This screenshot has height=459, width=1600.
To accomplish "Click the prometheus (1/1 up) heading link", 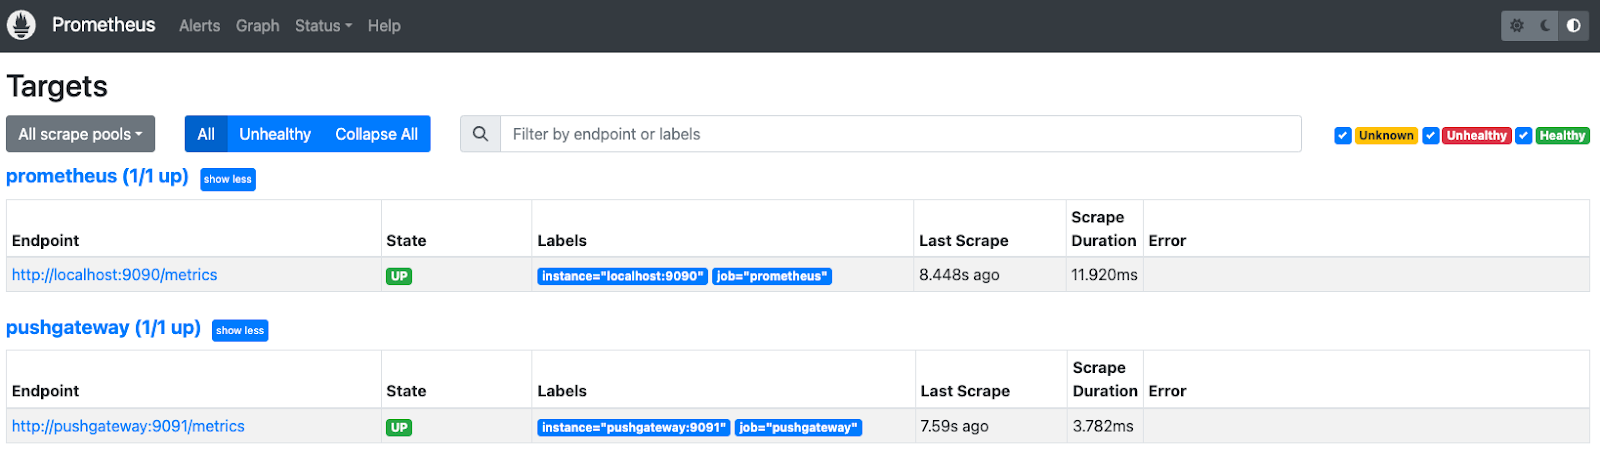I will [97, 176].
